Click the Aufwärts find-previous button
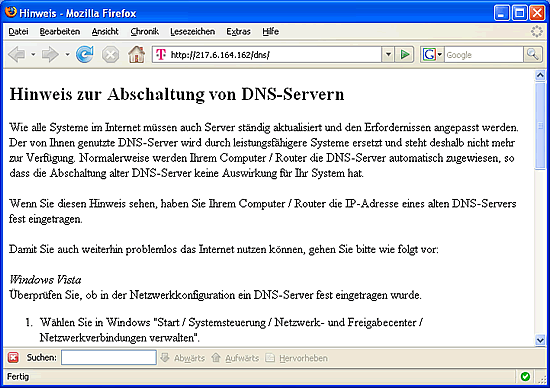This screenshot has height=388, width=550. point(235,358)
